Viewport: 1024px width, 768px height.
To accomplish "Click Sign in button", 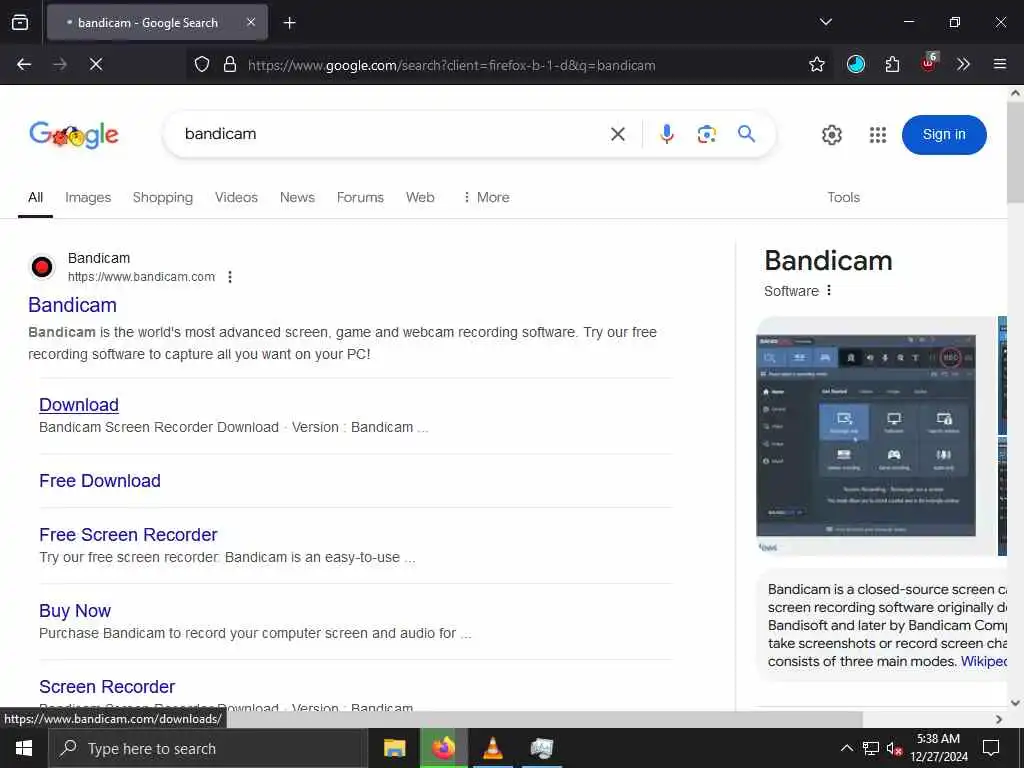I will click(x=944, y=135).
